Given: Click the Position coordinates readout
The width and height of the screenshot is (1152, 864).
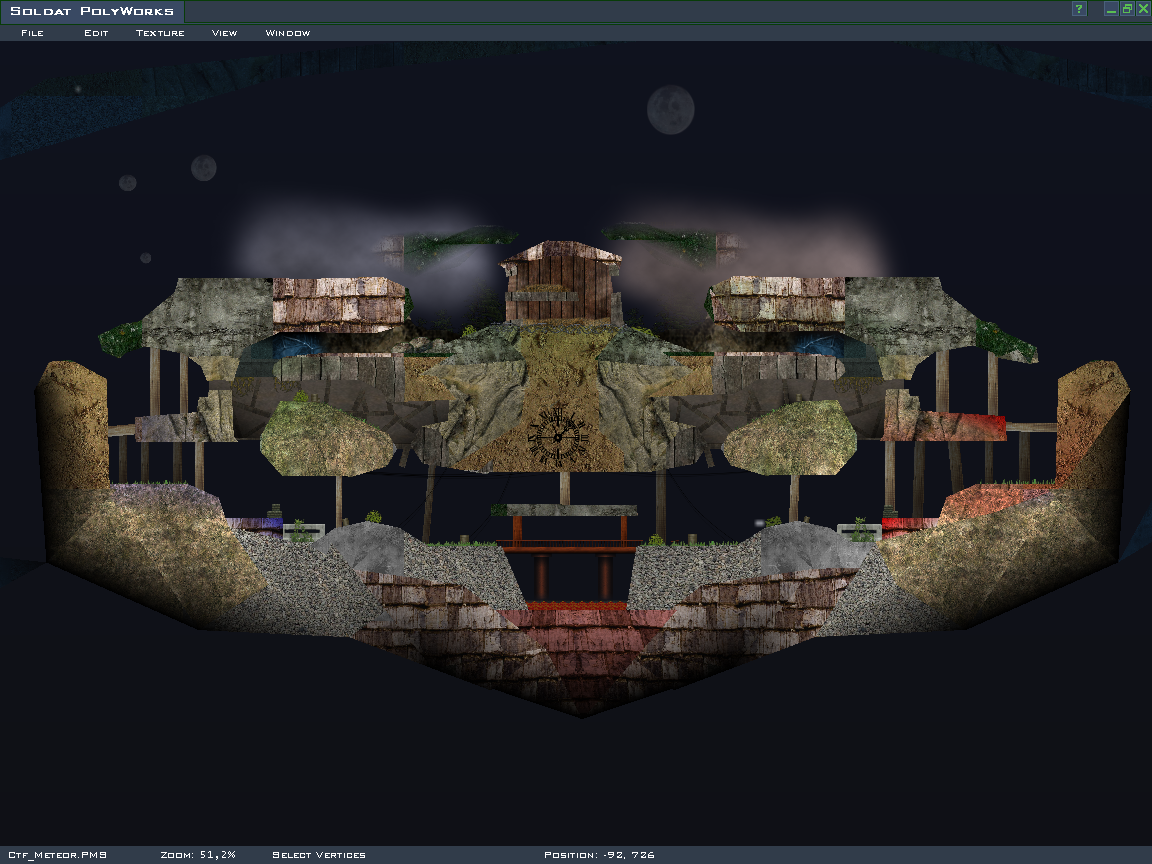Looking at the screenshot, I should [x=599, y=855].
